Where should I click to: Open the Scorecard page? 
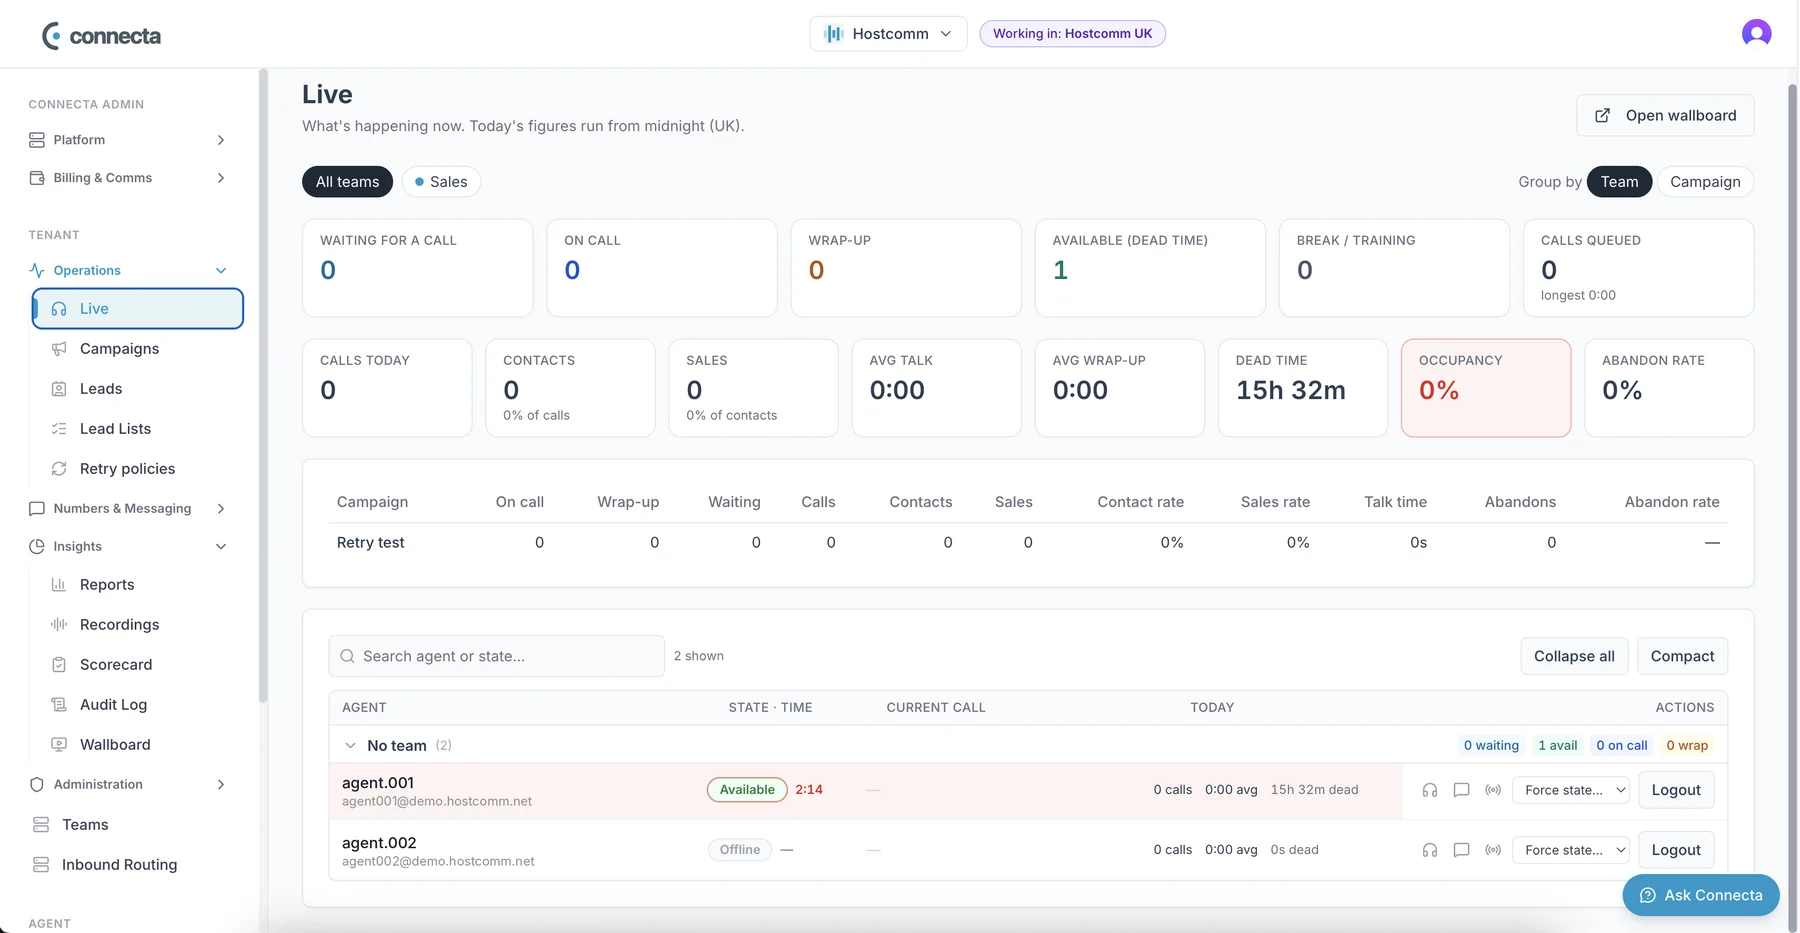coord(138,665)
